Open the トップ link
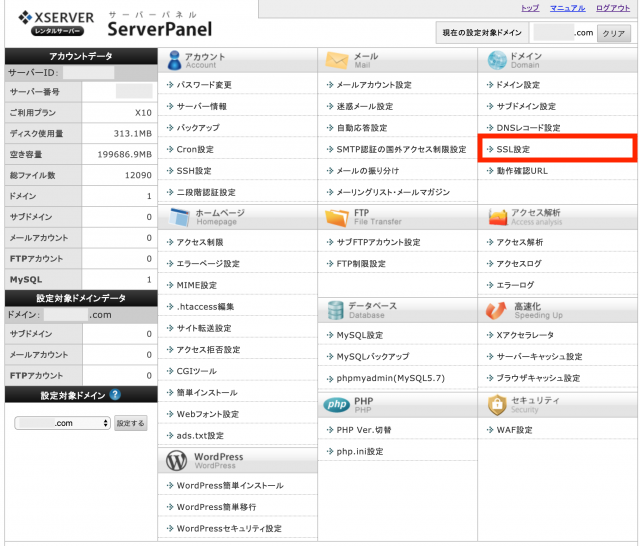The width and height of the screenshot is (640, 546). tap(530, 8)
